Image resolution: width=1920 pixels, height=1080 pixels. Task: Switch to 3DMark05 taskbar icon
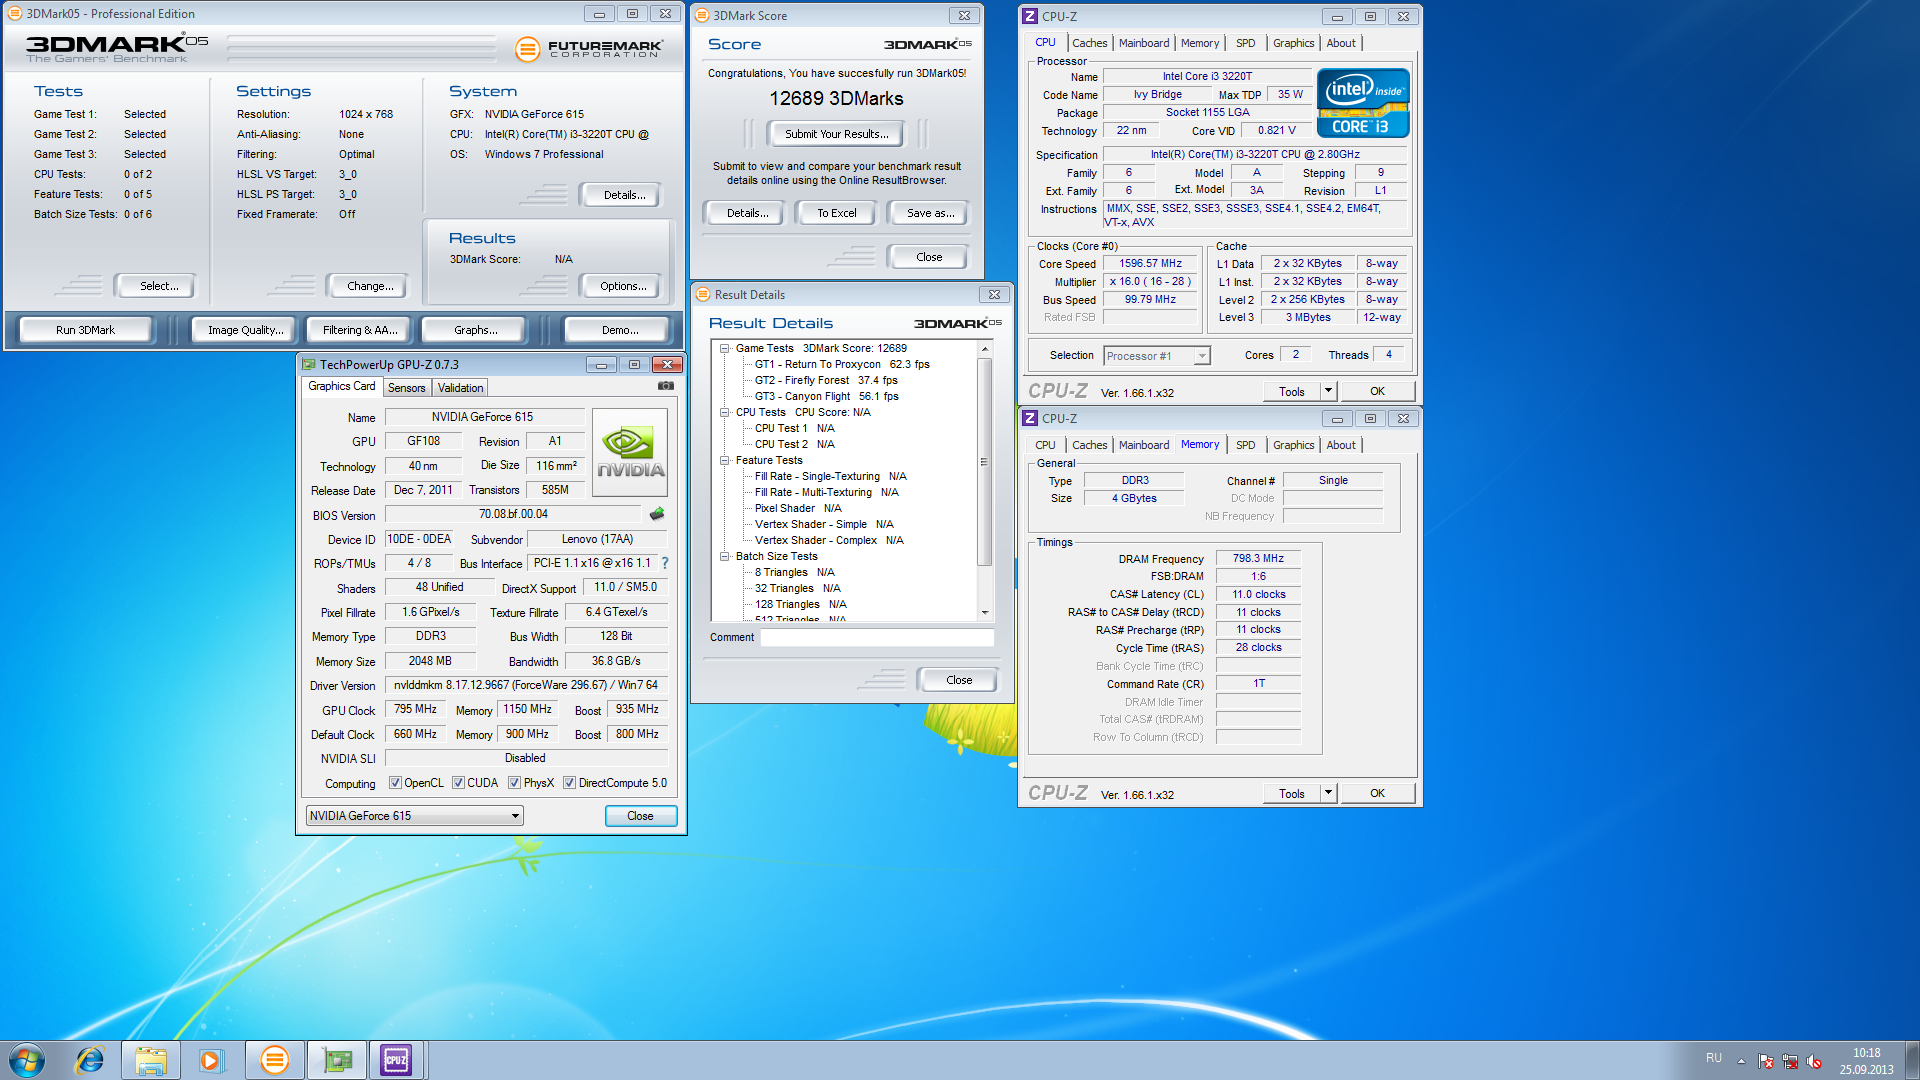(274, 1060)
